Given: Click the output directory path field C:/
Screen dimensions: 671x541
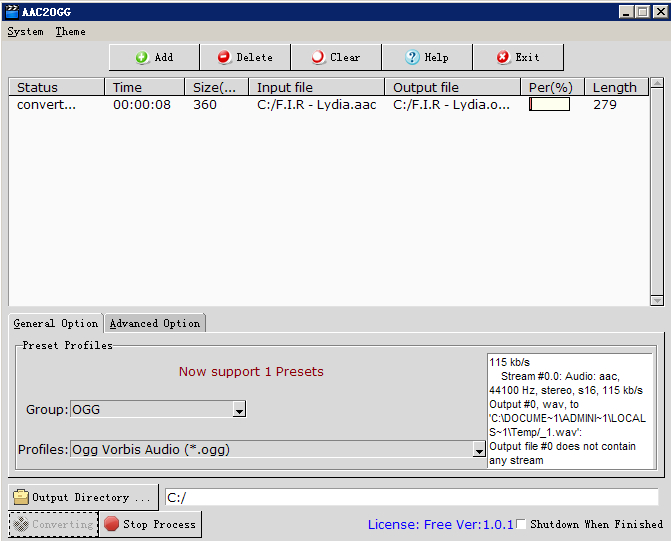Looking at the screenshot, I should pos(412,497).
